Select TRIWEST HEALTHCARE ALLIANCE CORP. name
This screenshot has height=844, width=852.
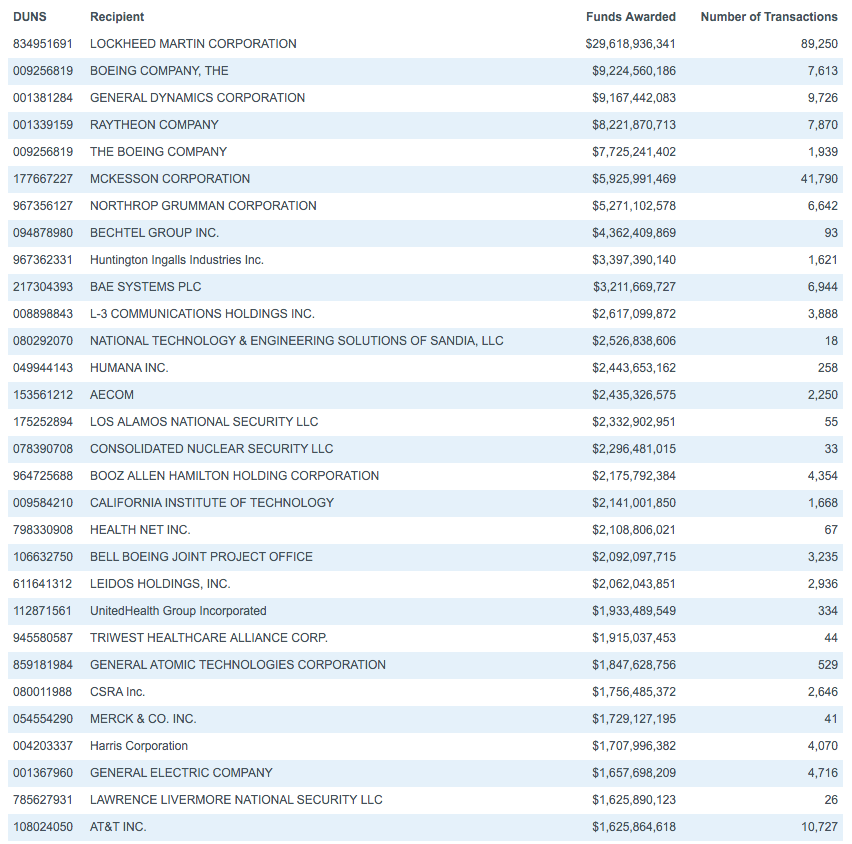click(209, 638)
